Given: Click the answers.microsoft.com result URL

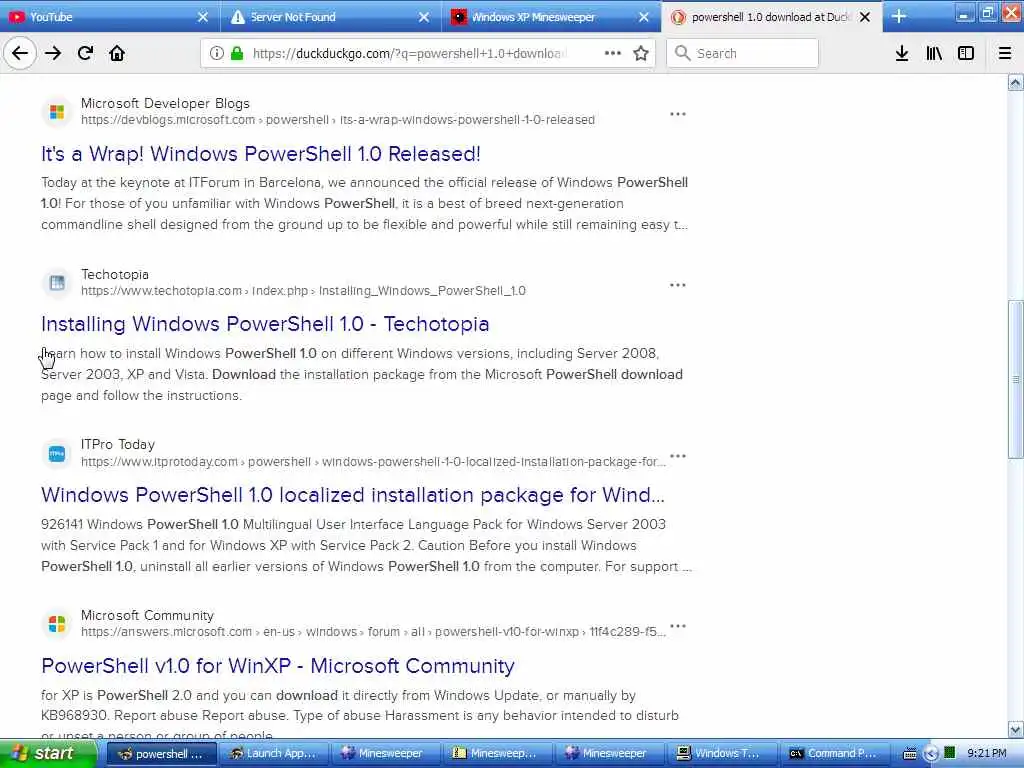Looking at the screenshot, I should [x=373, y=632].
